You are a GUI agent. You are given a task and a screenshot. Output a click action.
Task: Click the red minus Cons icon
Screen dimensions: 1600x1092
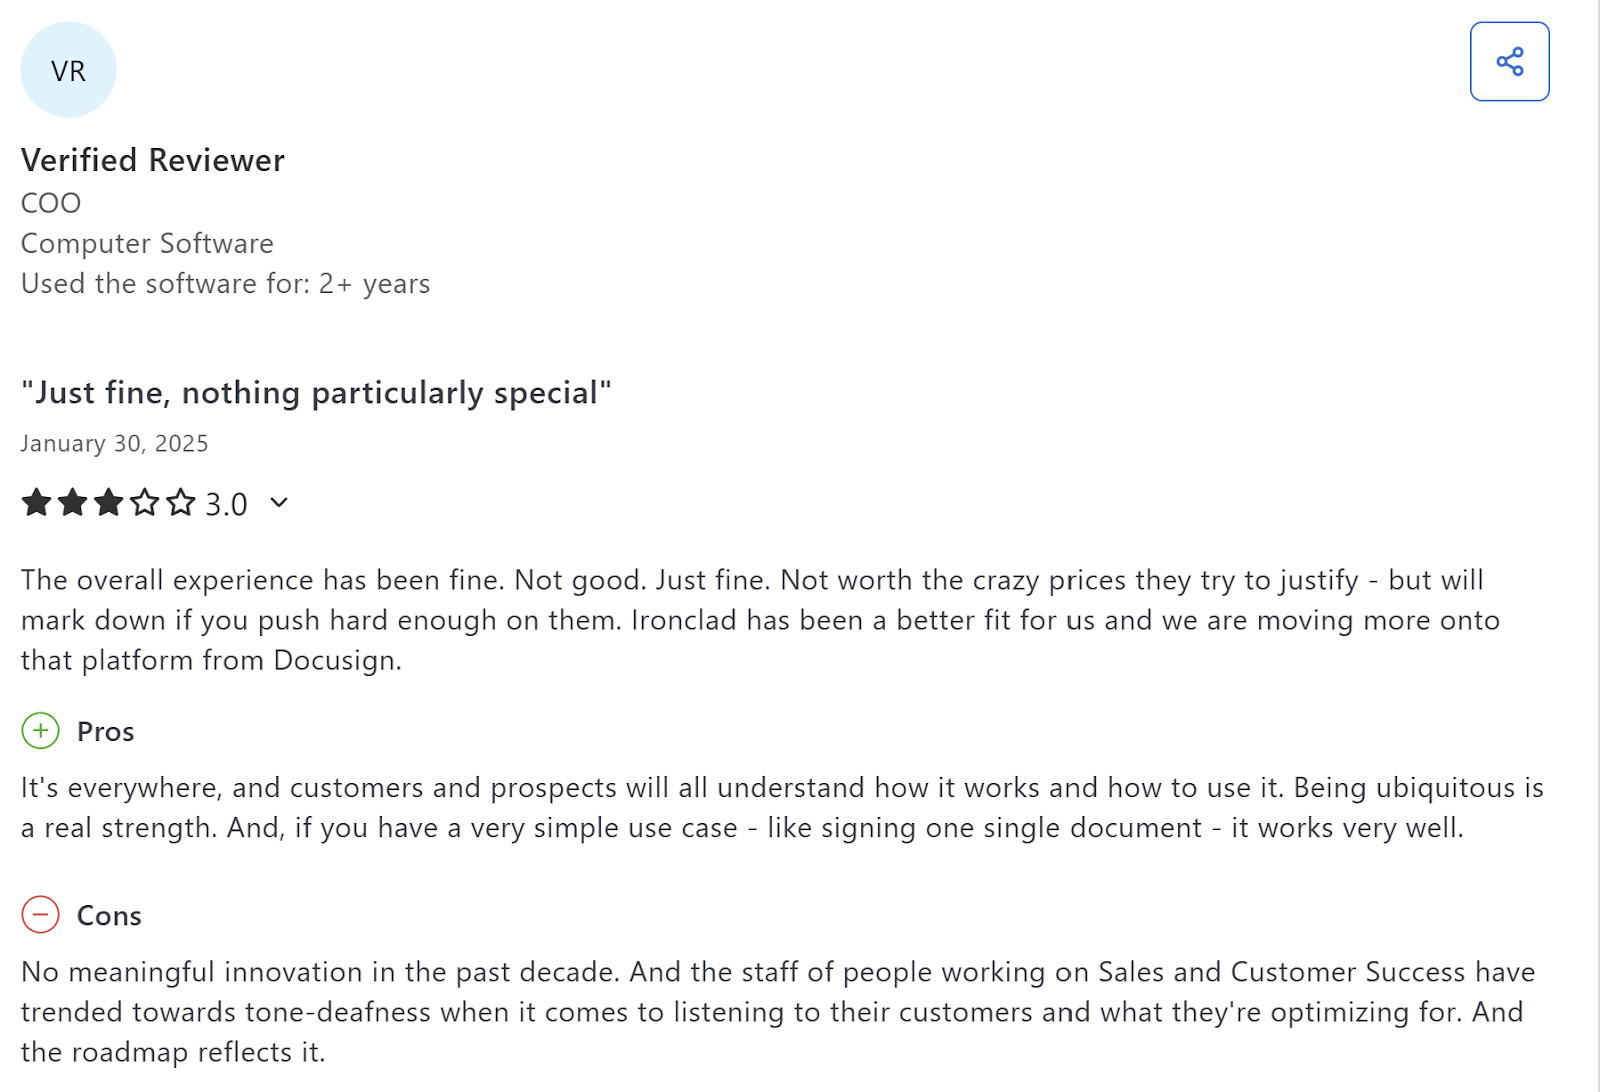(x=40, y=915)
